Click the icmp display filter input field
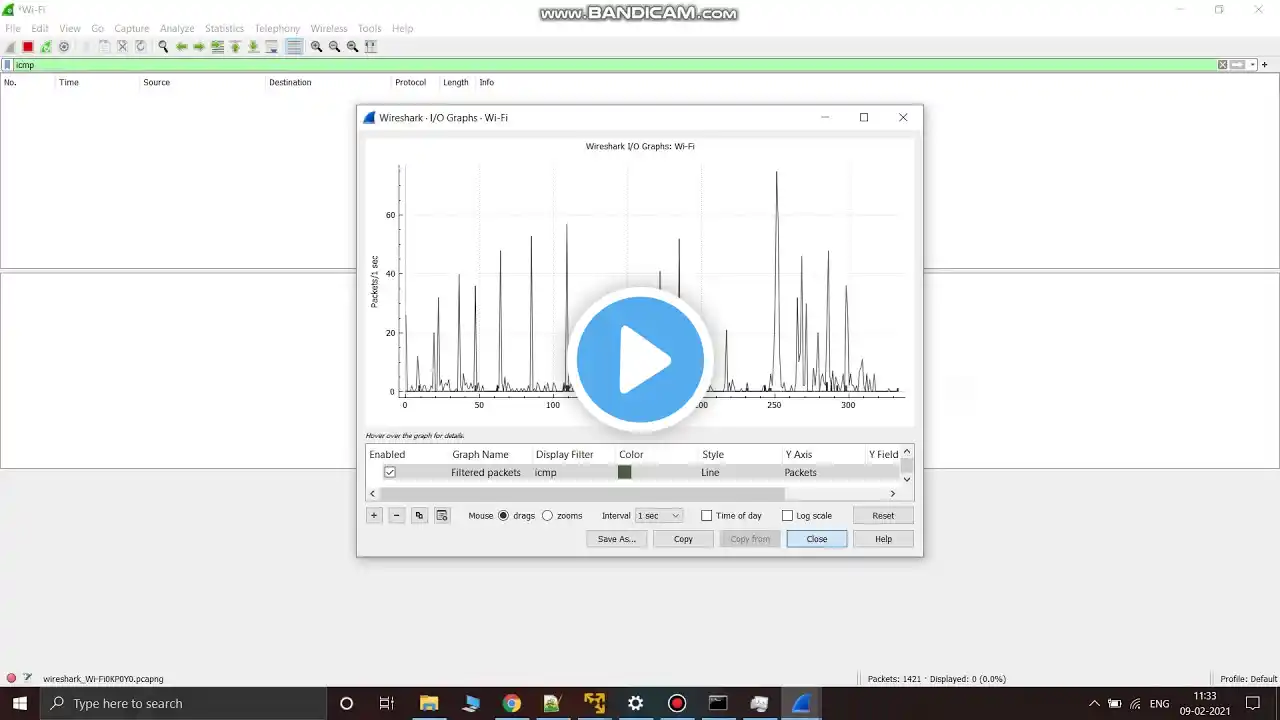The height and width of the screenshot is (720, 1280). (x=613, y=65)
